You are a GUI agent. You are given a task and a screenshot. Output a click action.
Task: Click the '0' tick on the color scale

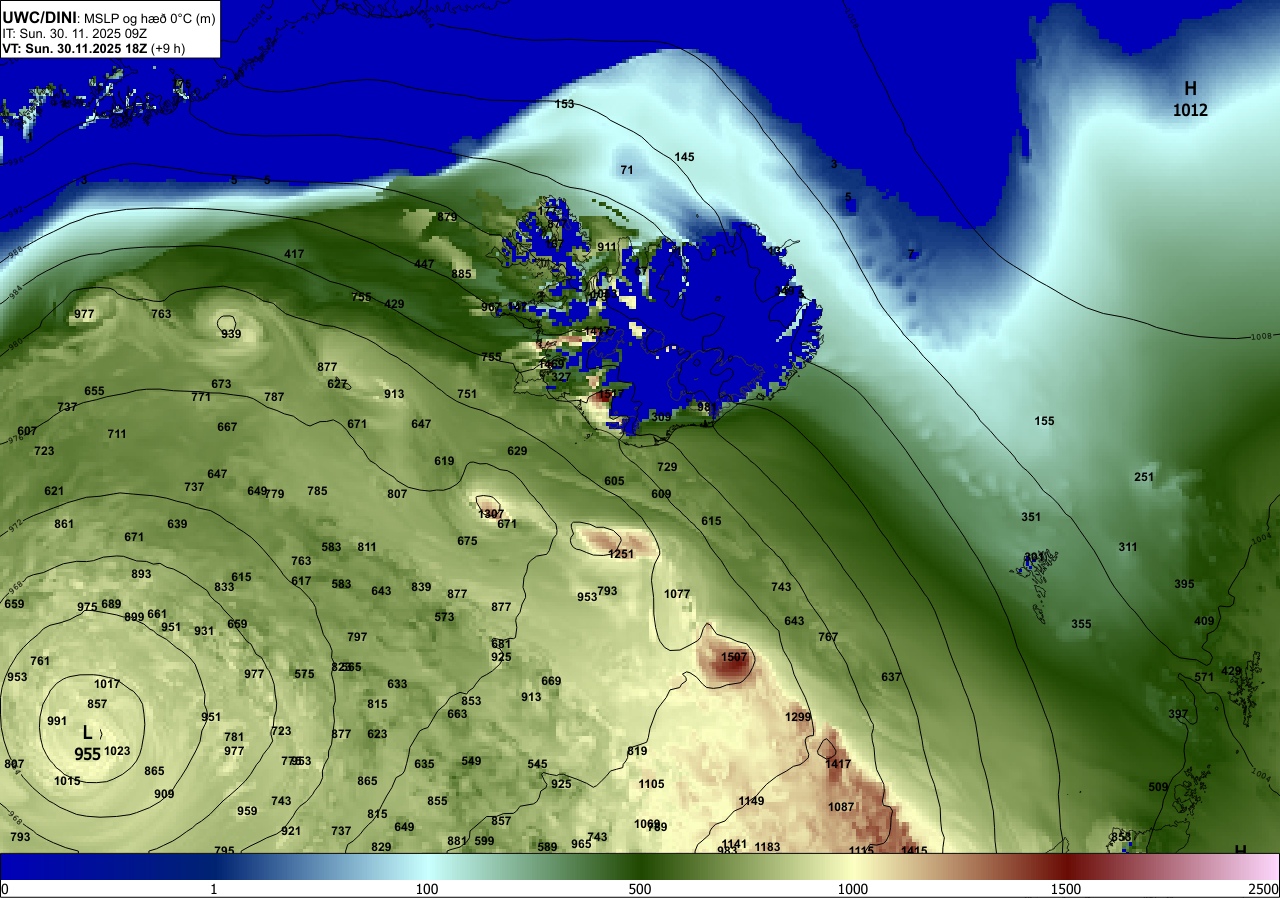[x=5, y=889]
